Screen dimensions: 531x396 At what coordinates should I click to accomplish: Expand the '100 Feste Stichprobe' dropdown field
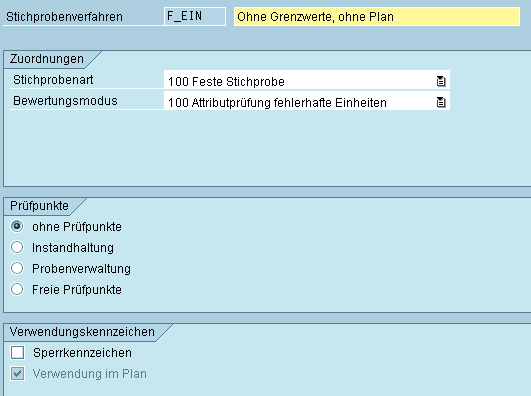point(307,81)
